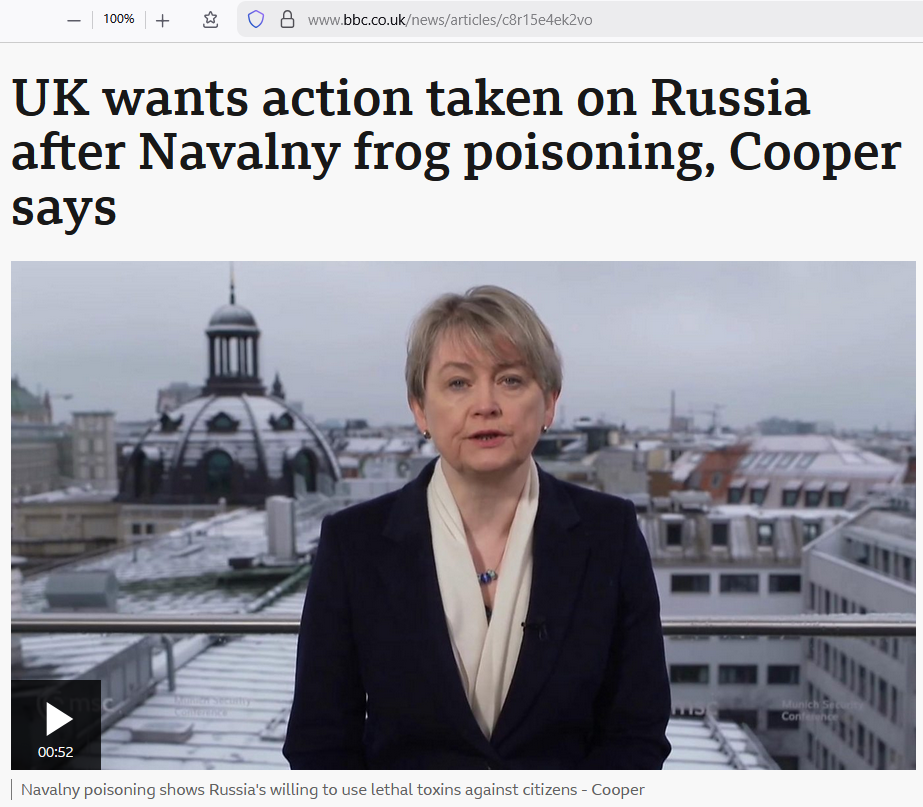
Task: Click the zoom in plus button
Action: 162,21
